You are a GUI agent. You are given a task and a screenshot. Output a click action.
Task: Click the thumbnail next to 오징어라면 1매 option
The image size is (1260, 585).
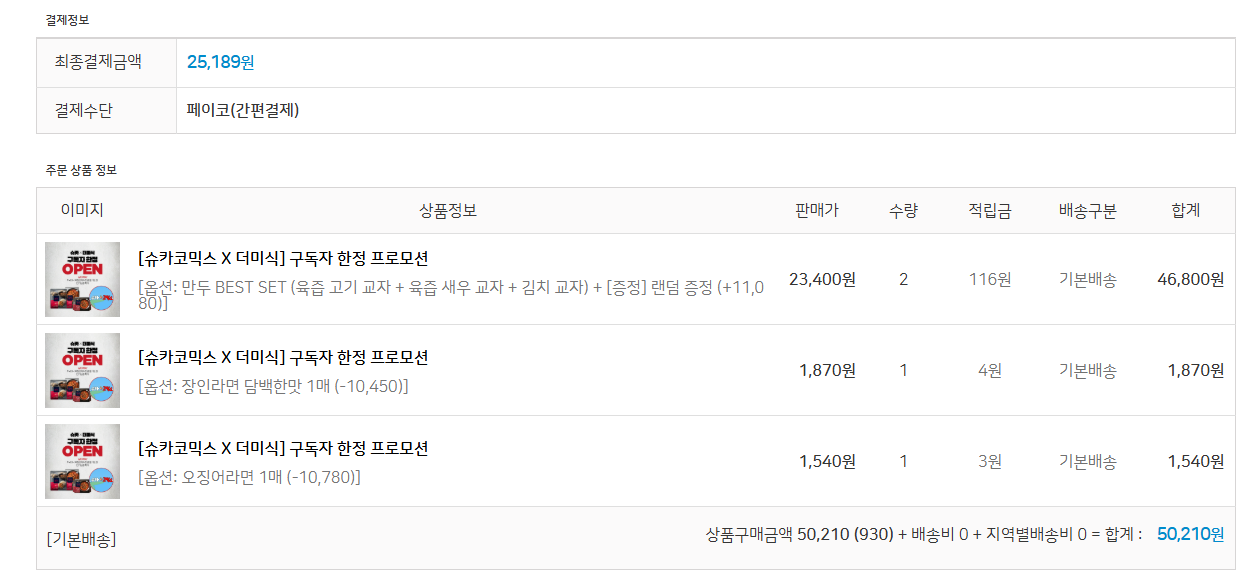tap(82, 461)
